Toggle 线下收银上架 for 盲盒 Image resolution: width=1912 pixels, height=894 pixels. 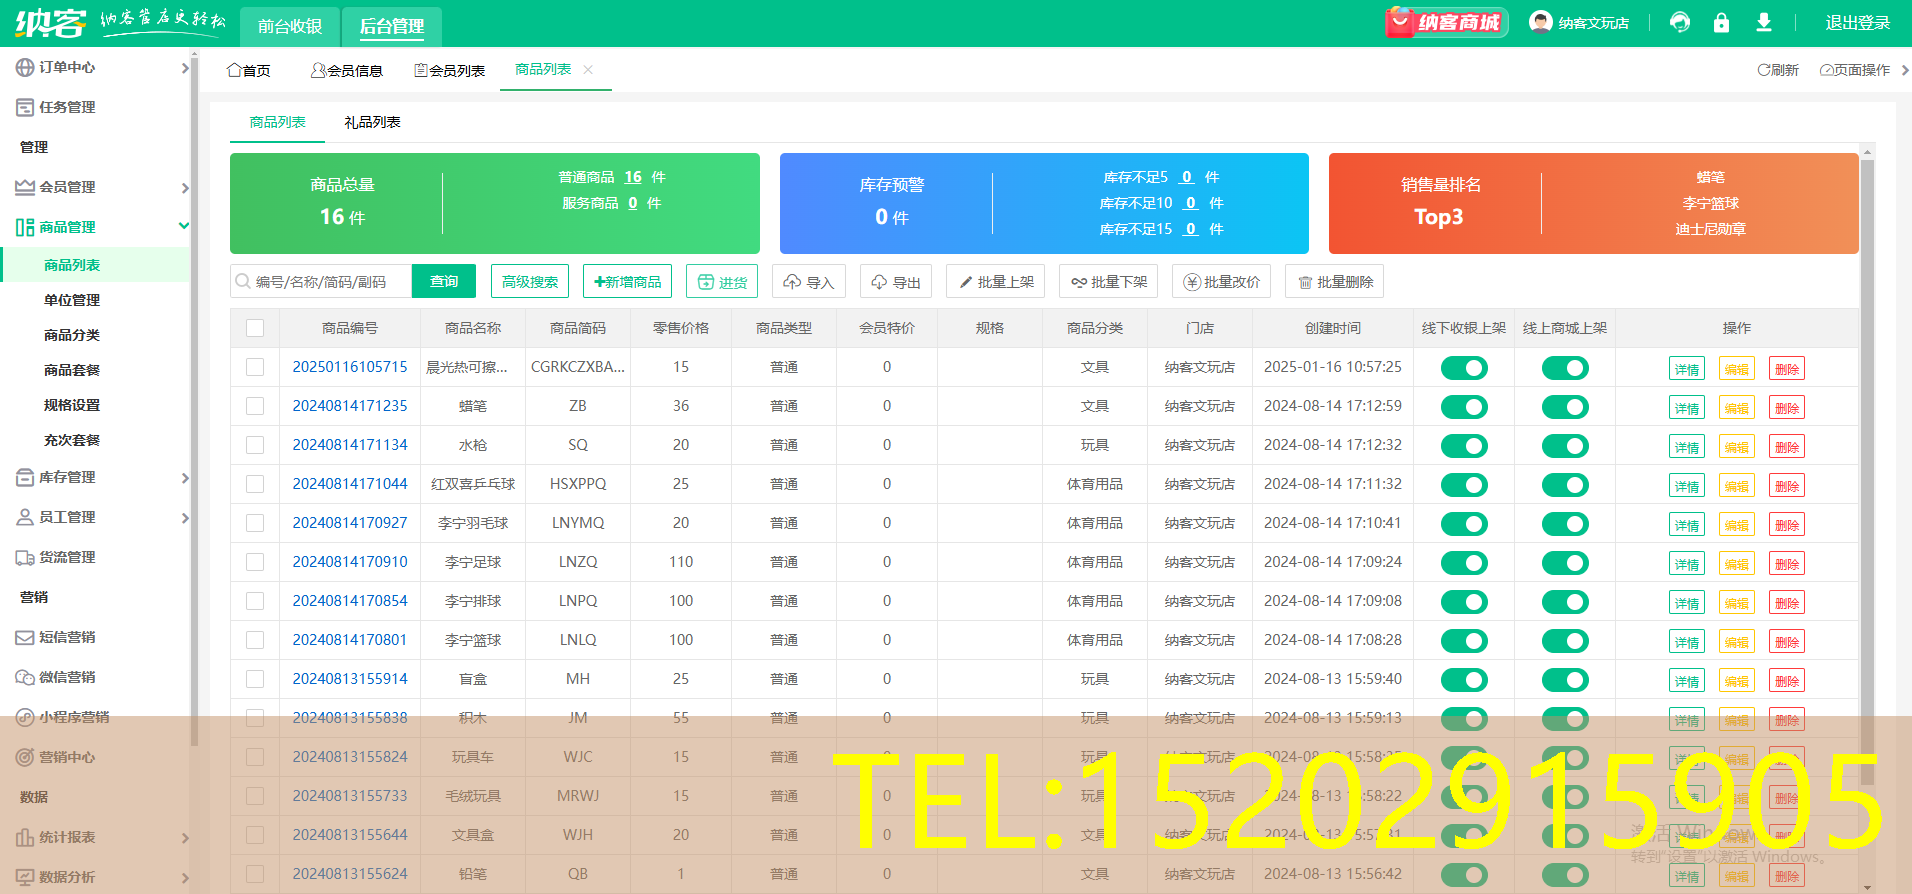click(x=1464, y=680)
